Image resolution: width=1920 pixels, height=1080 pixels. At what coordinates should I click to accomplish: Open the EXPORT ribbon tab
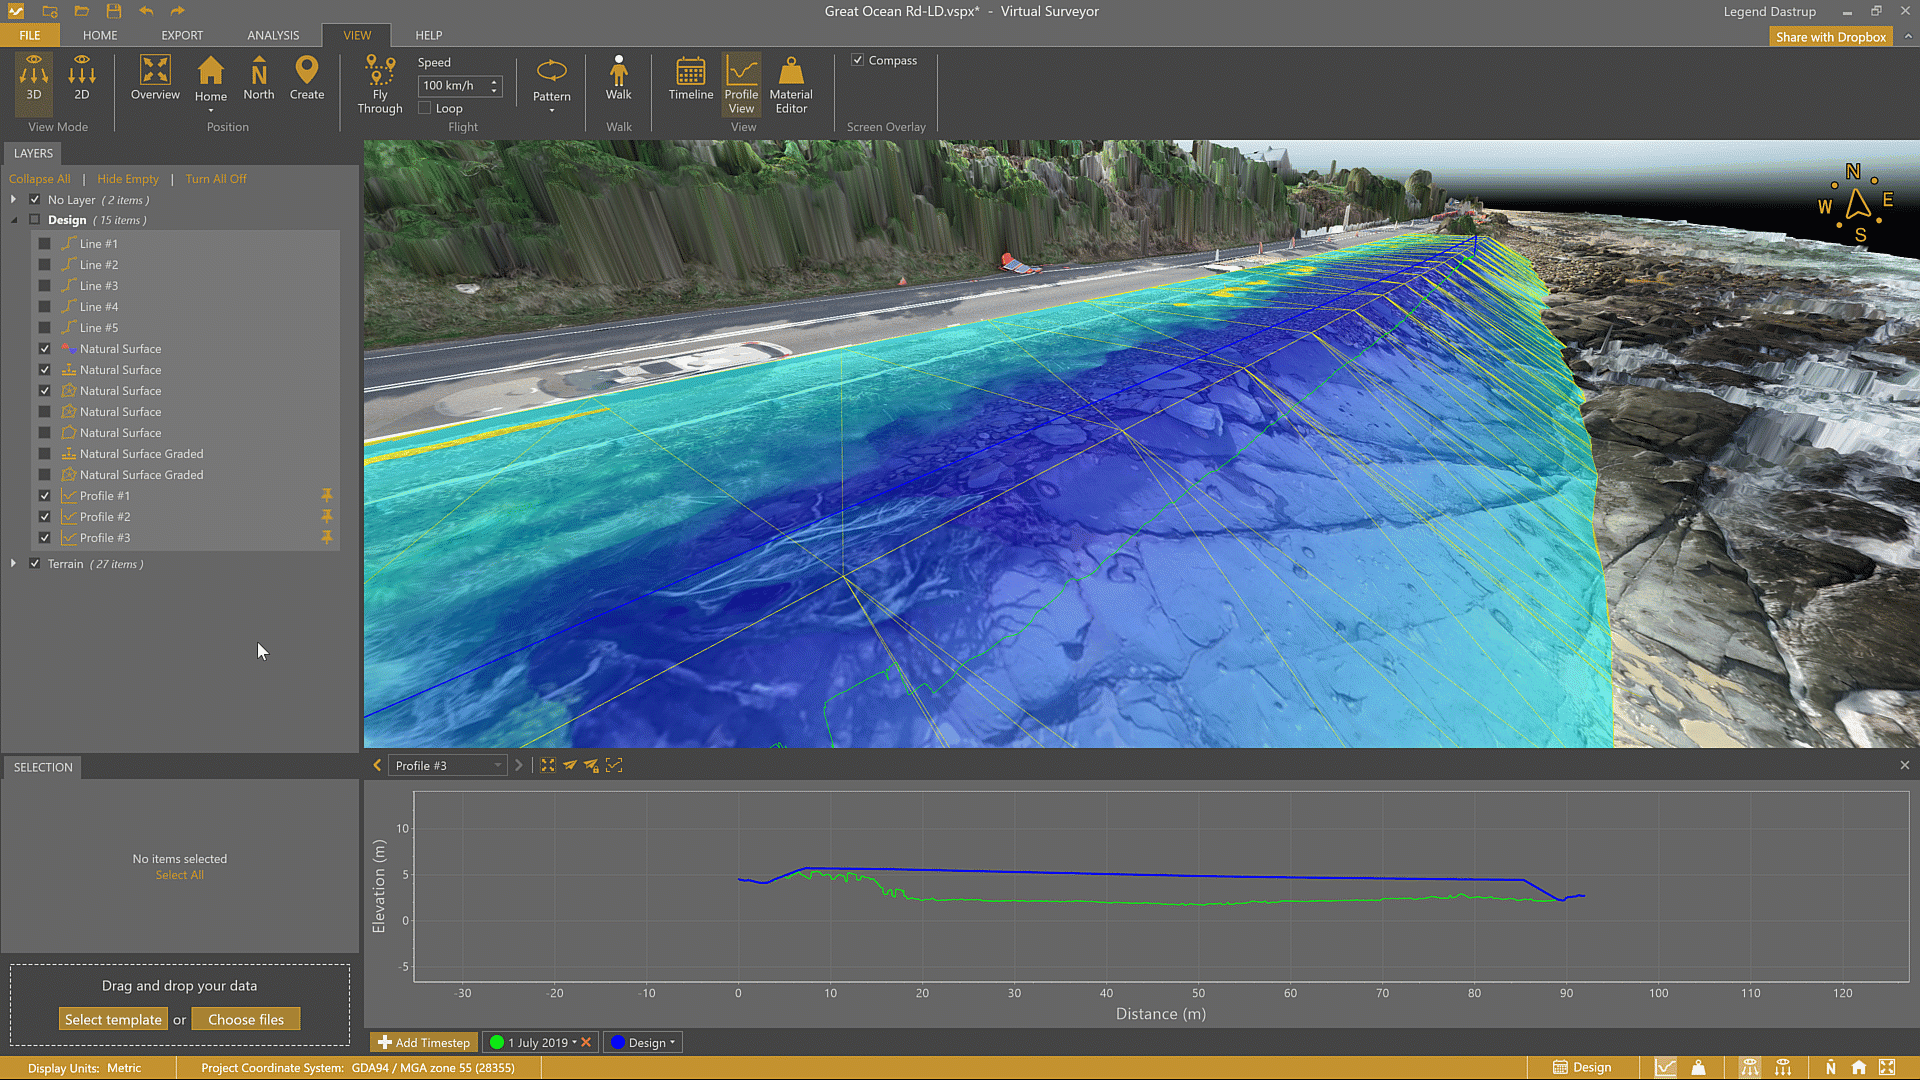pos(182,35)
